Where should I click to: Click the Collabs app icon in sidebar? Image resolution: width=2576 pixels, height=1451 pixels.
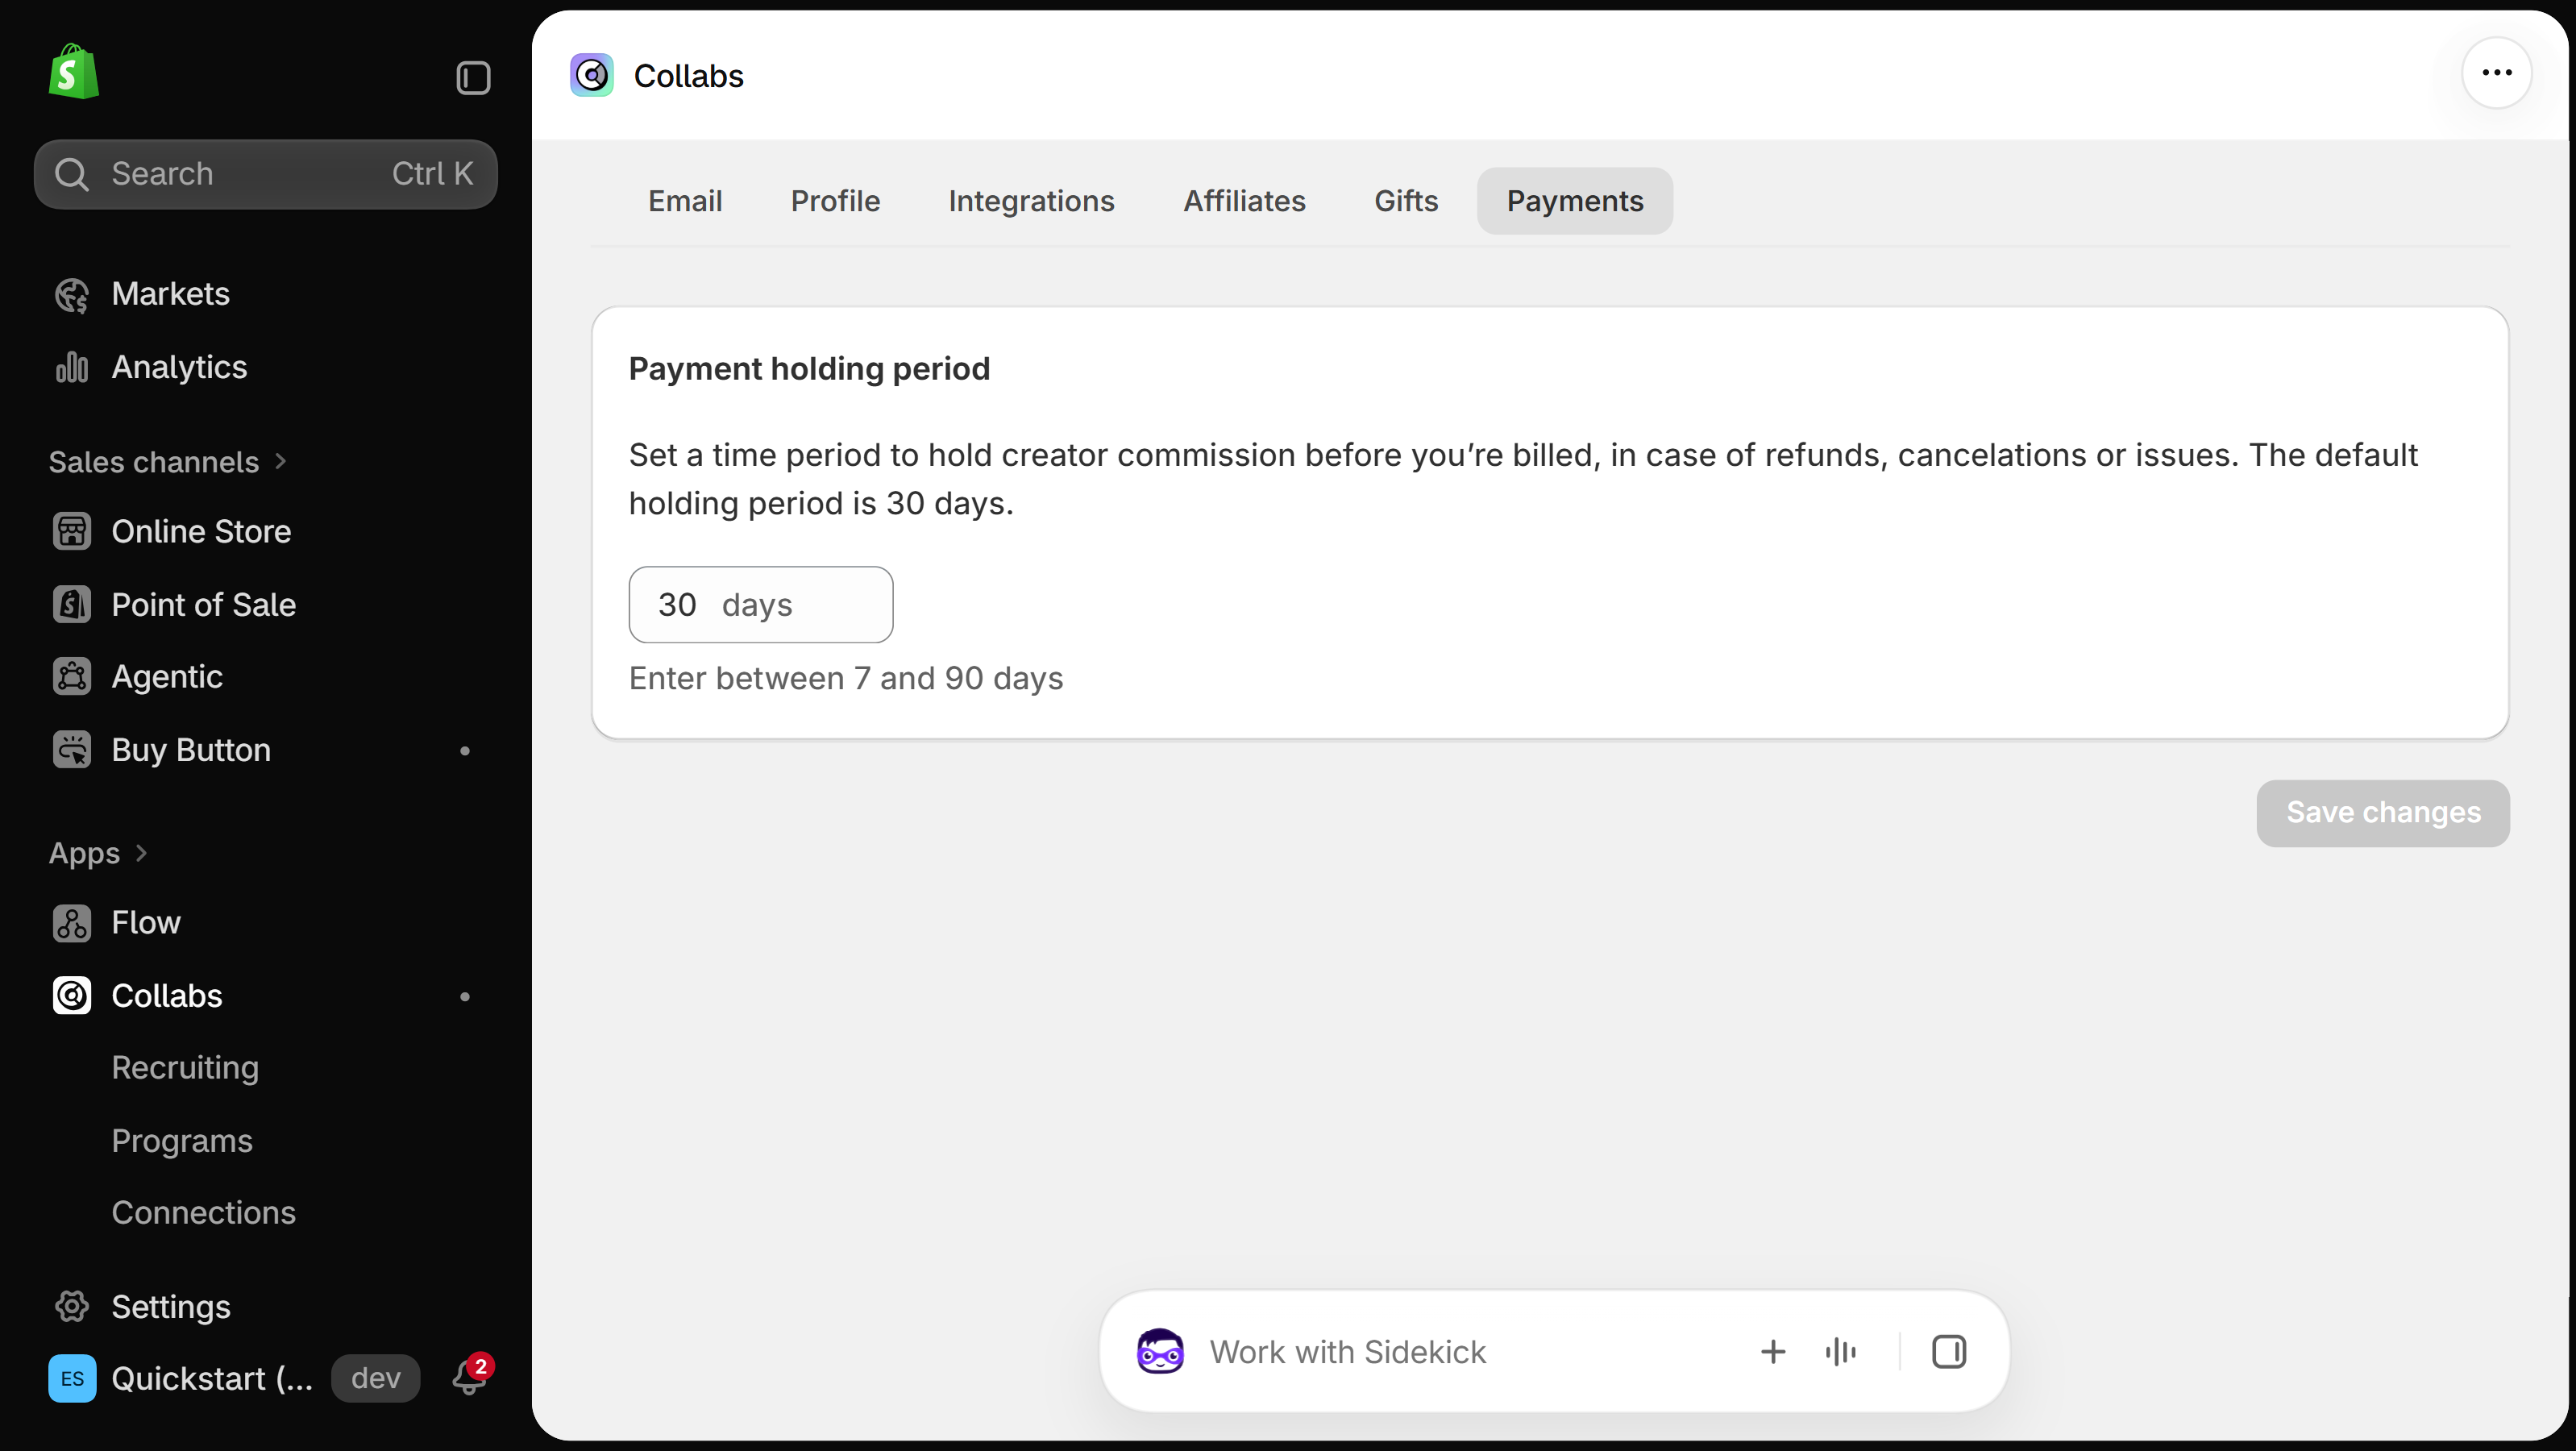72,996
